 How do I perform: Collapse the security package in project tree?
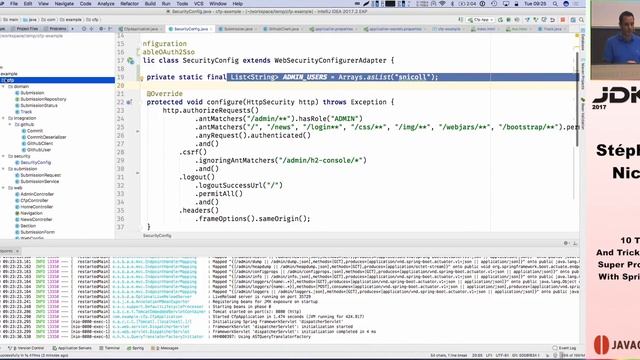pos(3,156)
